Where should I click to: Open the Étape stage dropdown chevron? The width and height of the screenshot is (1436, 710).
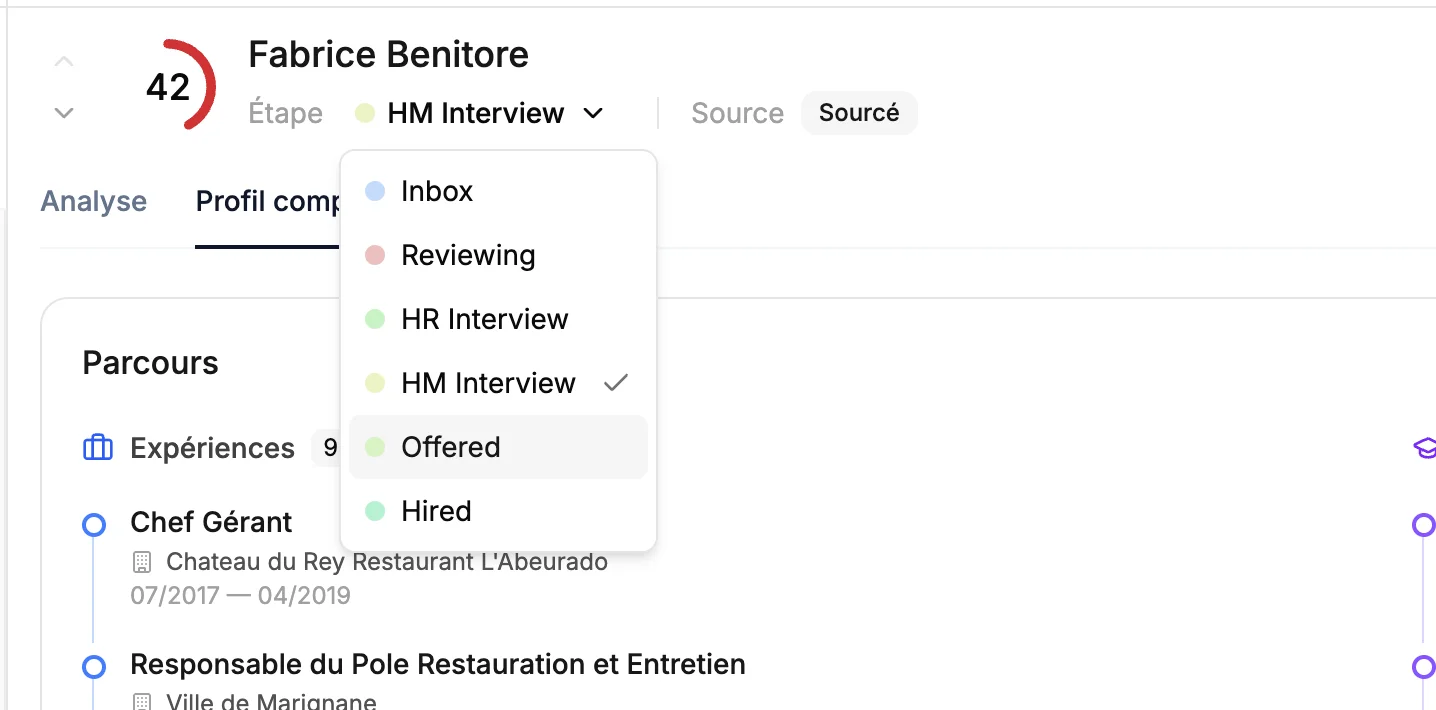(593, 114)
